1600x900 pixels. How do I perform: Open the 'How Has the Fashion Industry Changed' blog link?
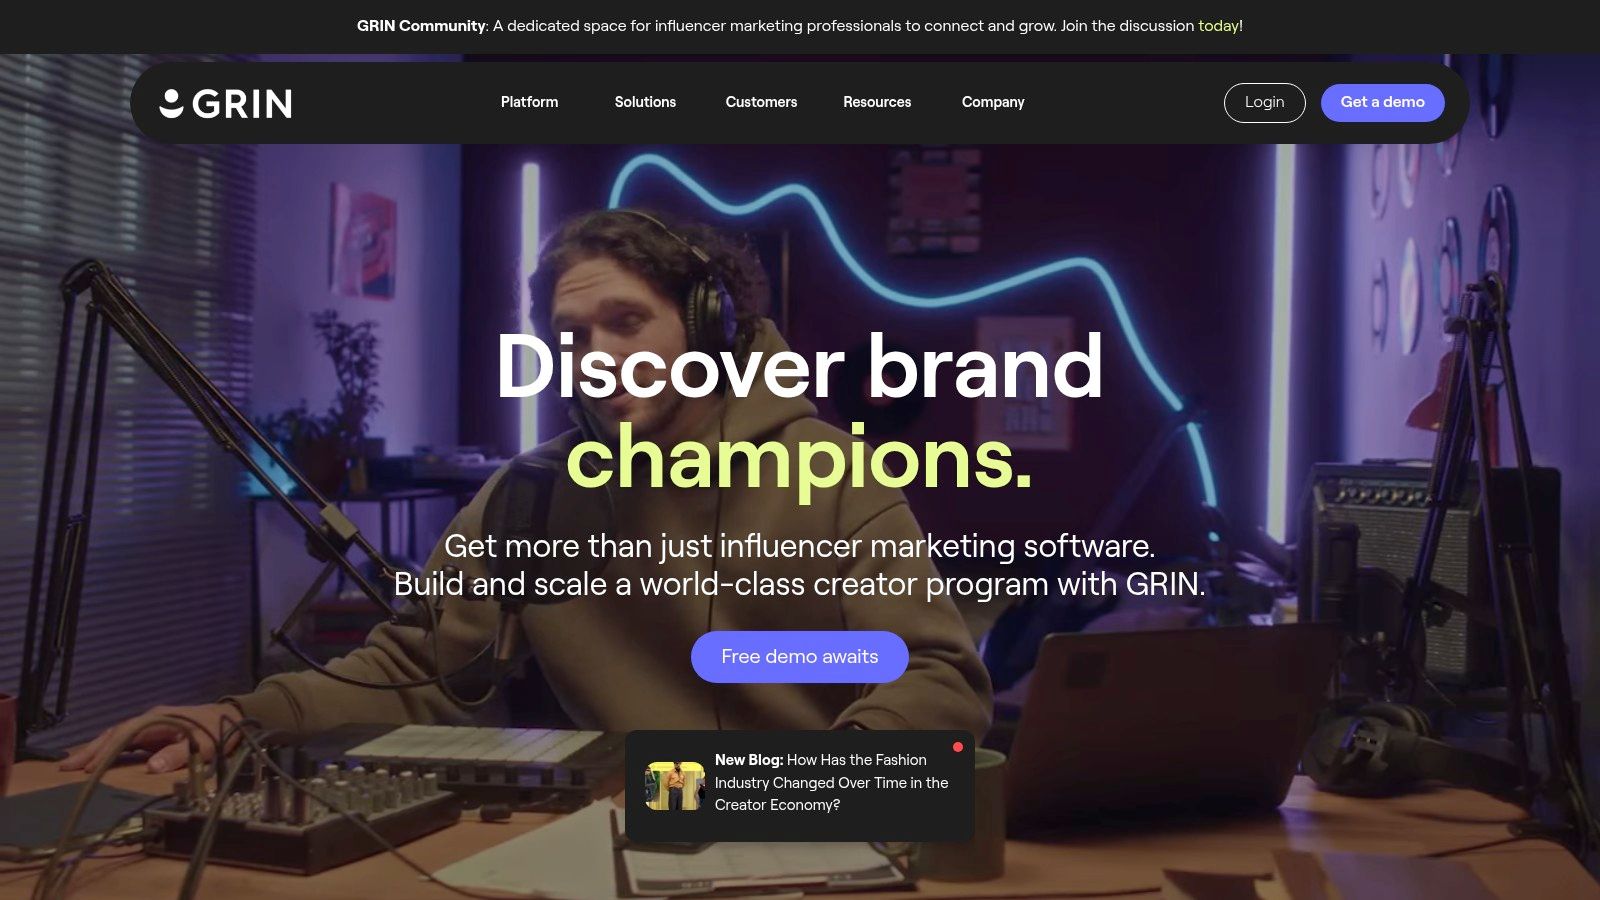831,782
